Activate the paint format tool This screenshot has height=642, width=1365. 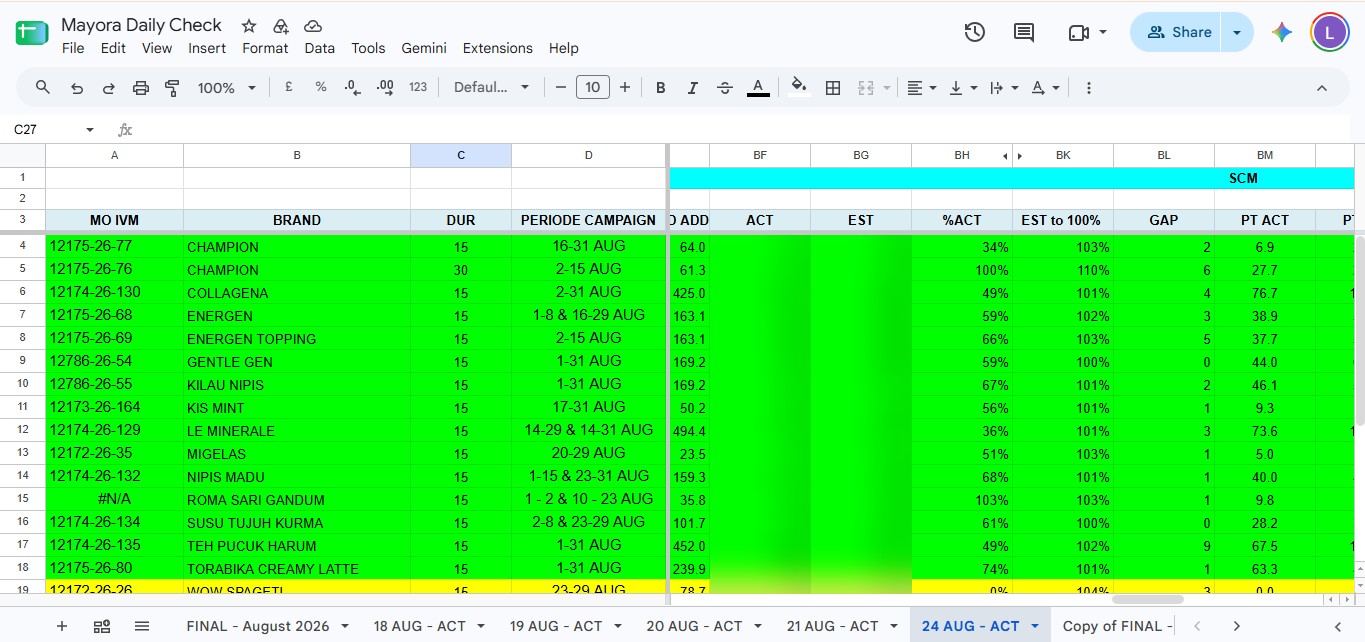[x=172, y=88]
